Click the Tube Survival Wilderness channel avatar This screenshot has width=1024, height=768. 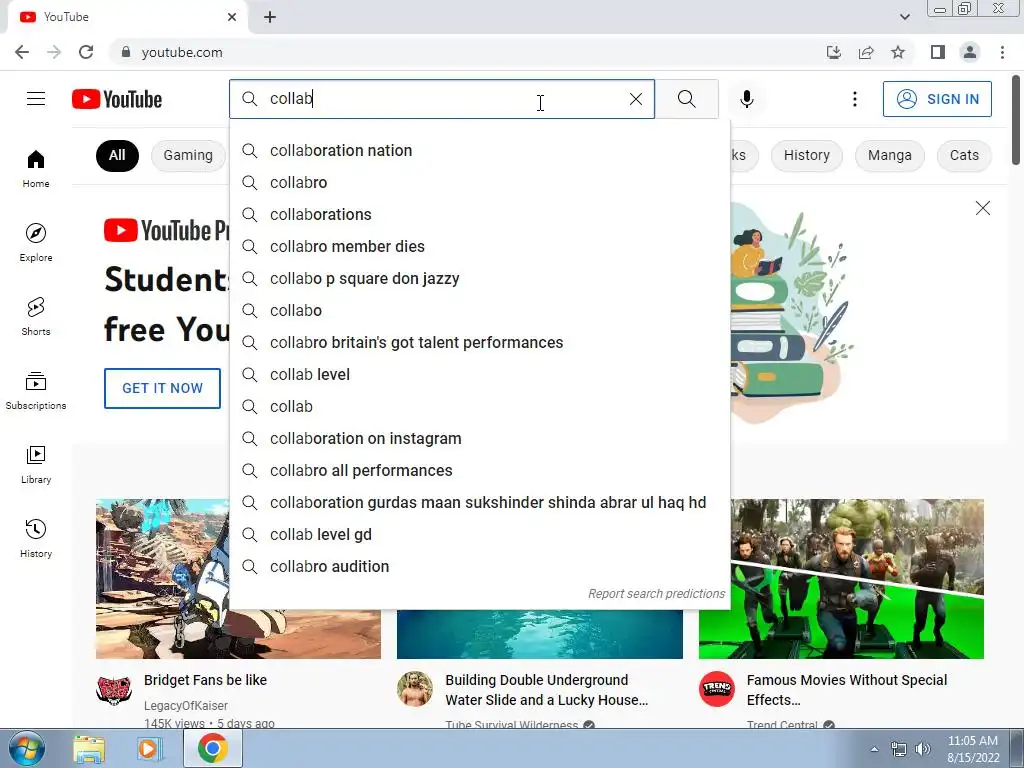pos(415,689)
